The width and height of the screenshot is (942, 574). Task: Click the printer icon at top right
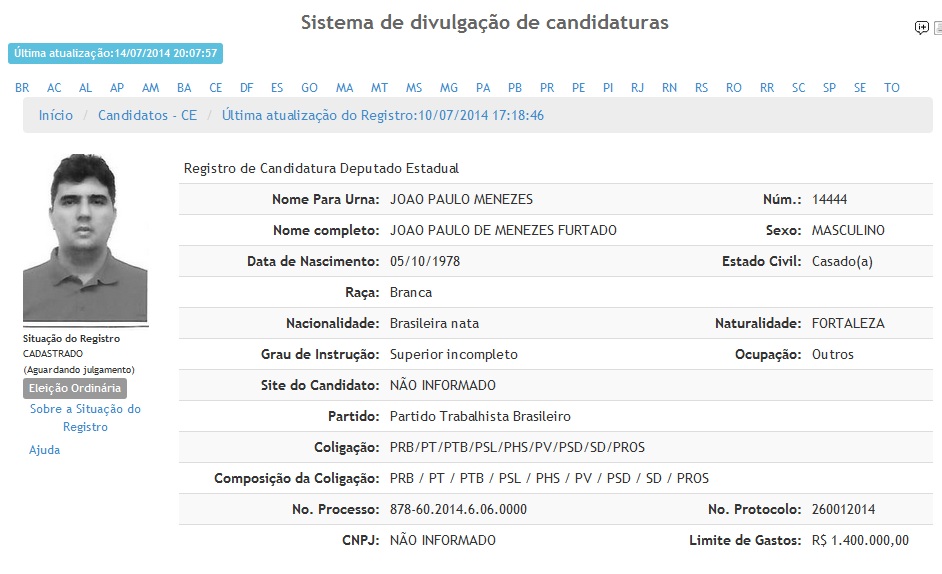click(938, 28)
